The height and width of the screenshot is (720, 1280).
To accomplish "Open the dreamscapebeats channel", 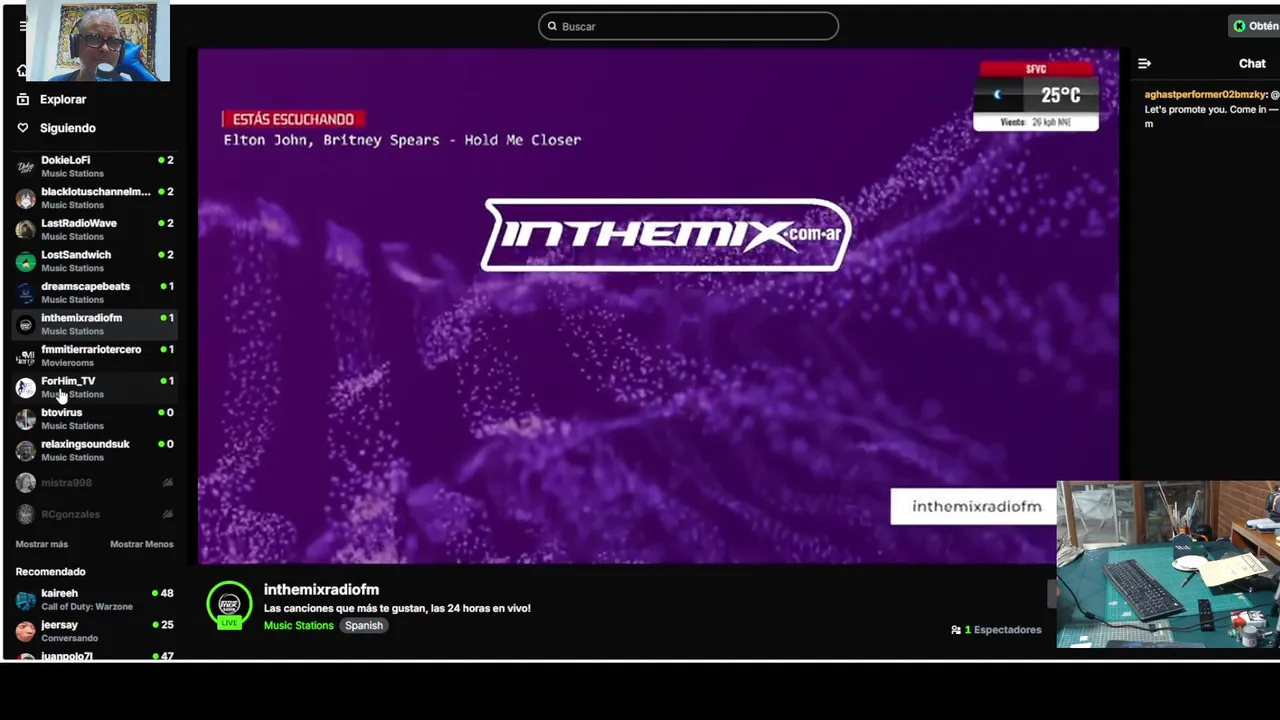I will coord(95,292).
